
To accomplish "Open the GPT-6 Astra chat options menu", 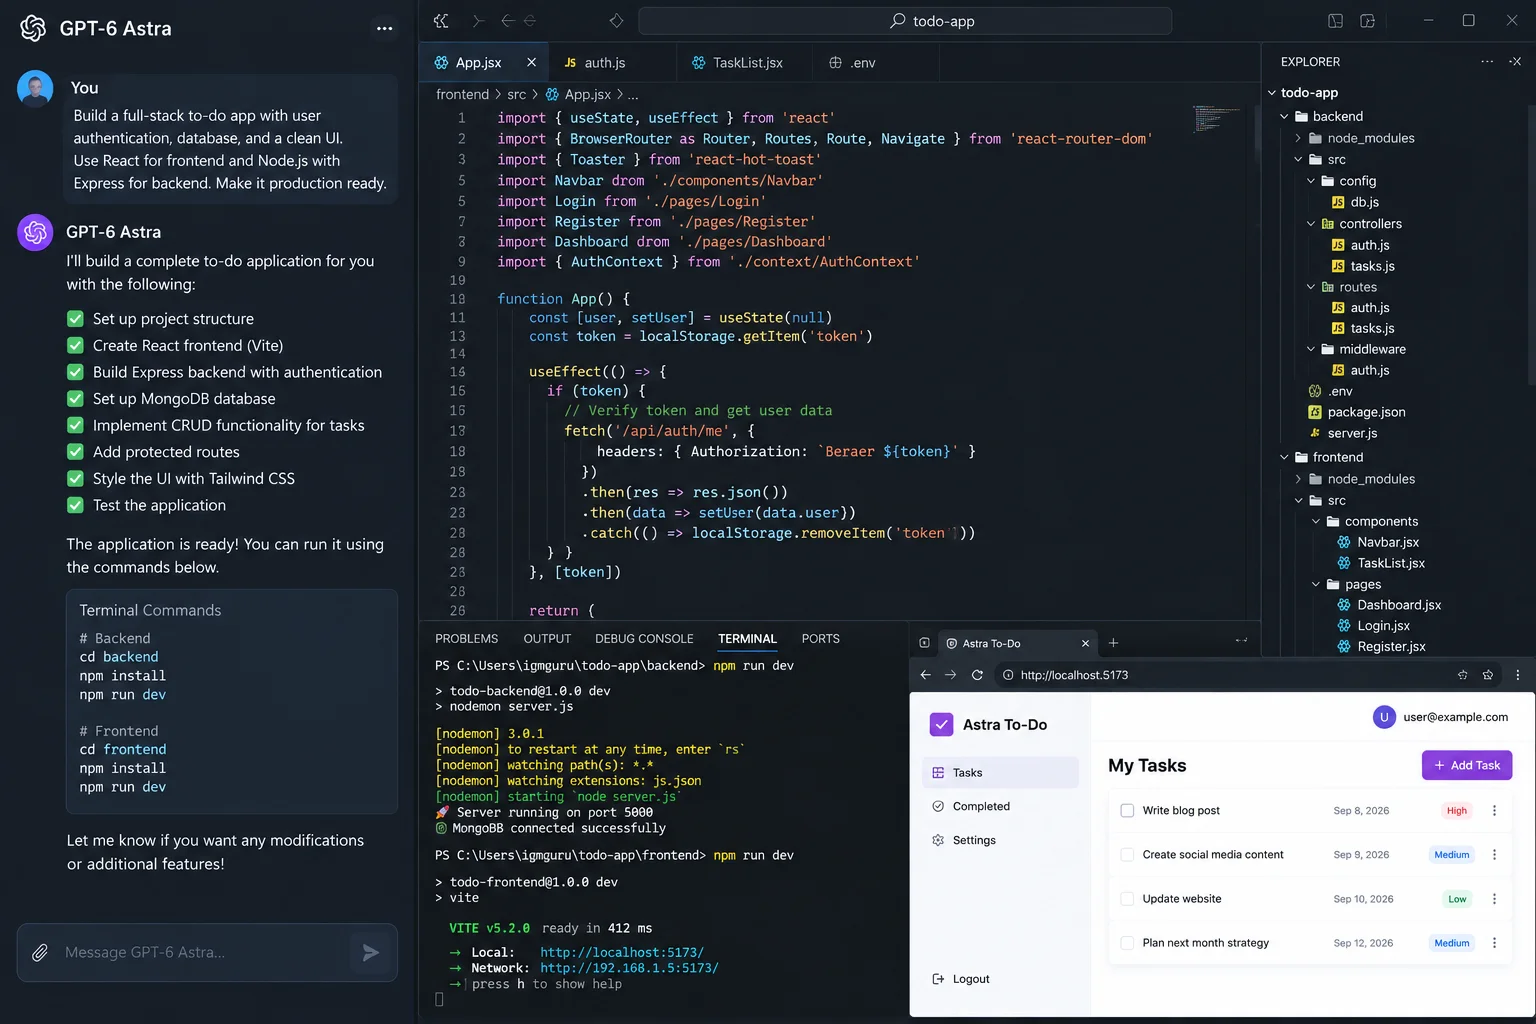I will point(385,28).
